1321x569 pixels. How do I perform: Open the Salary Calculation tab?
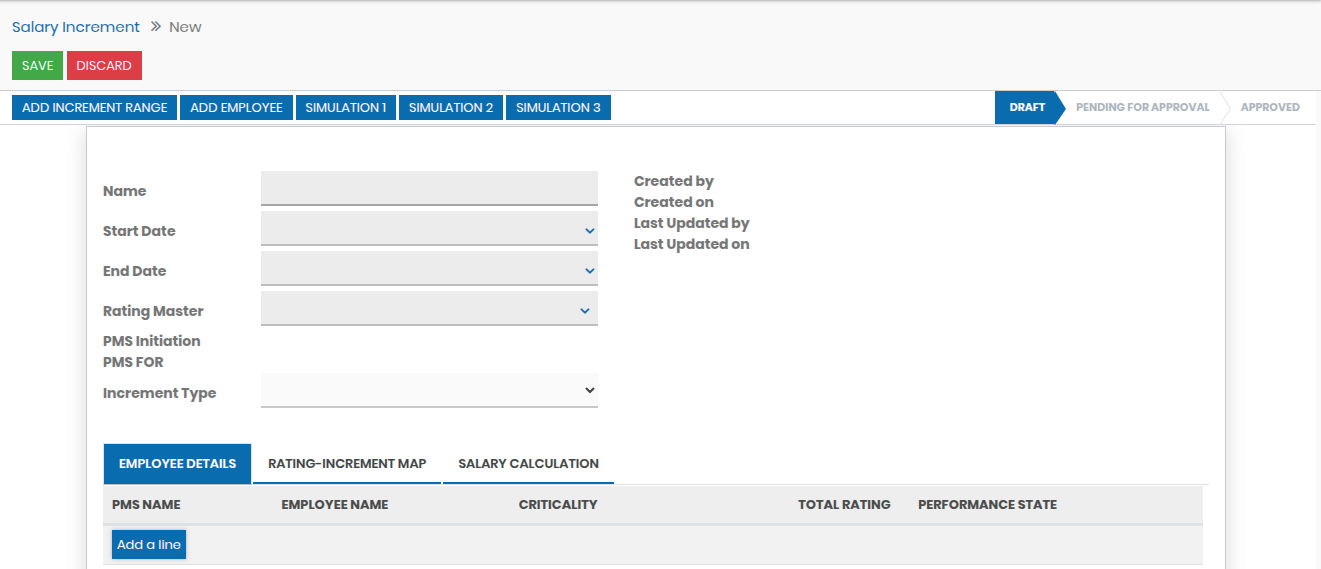[528, 464]
